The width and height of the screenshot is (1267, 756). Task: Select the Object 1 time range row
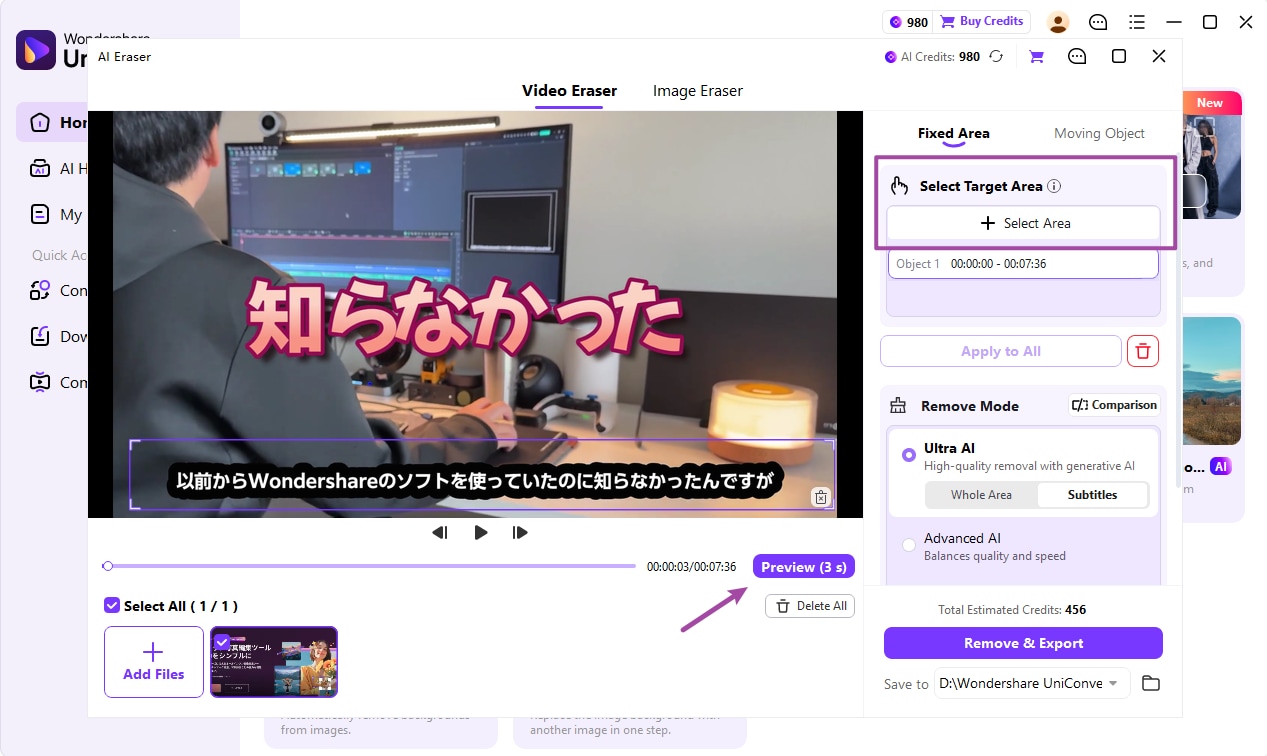(1023, 264)
